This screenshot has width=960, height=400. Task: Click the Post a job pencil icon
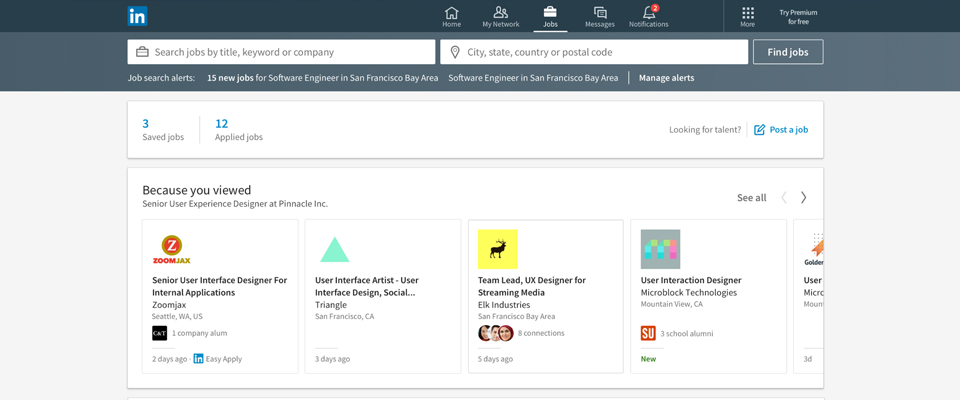pos(759,130)
